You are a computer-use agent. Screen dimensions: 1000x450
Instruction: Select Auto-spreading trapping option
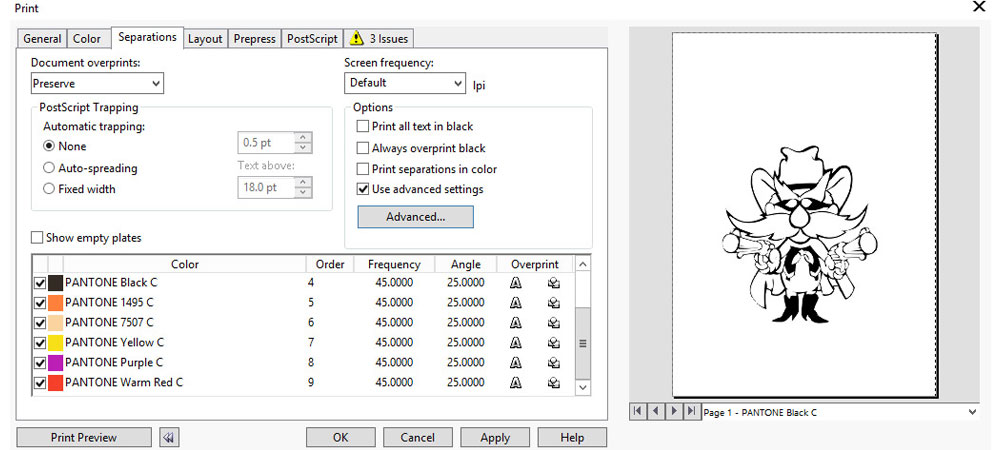(49, 168)
